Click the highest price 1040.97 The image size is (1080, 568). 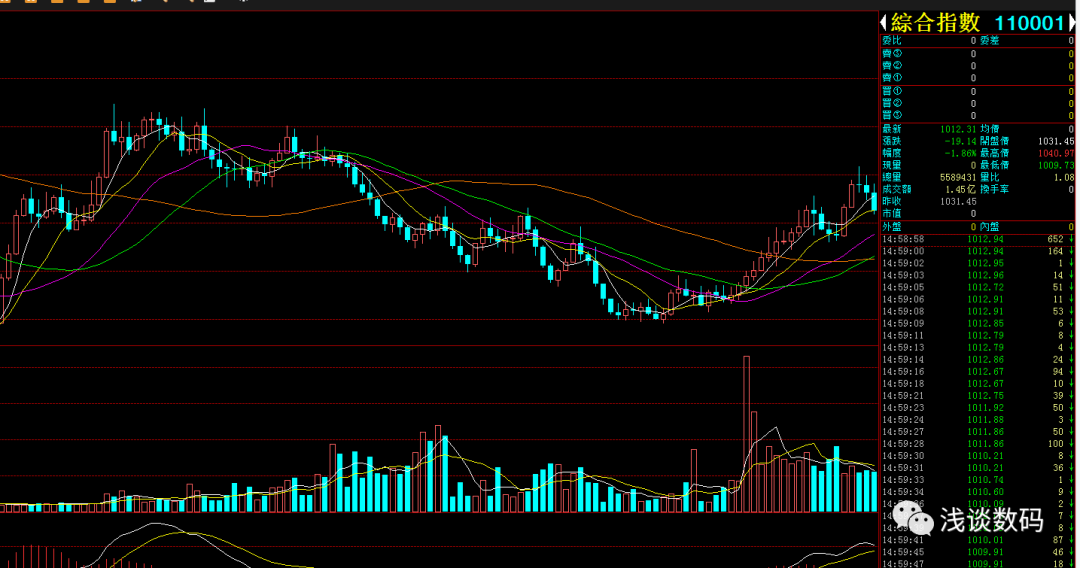[1056, 153]
